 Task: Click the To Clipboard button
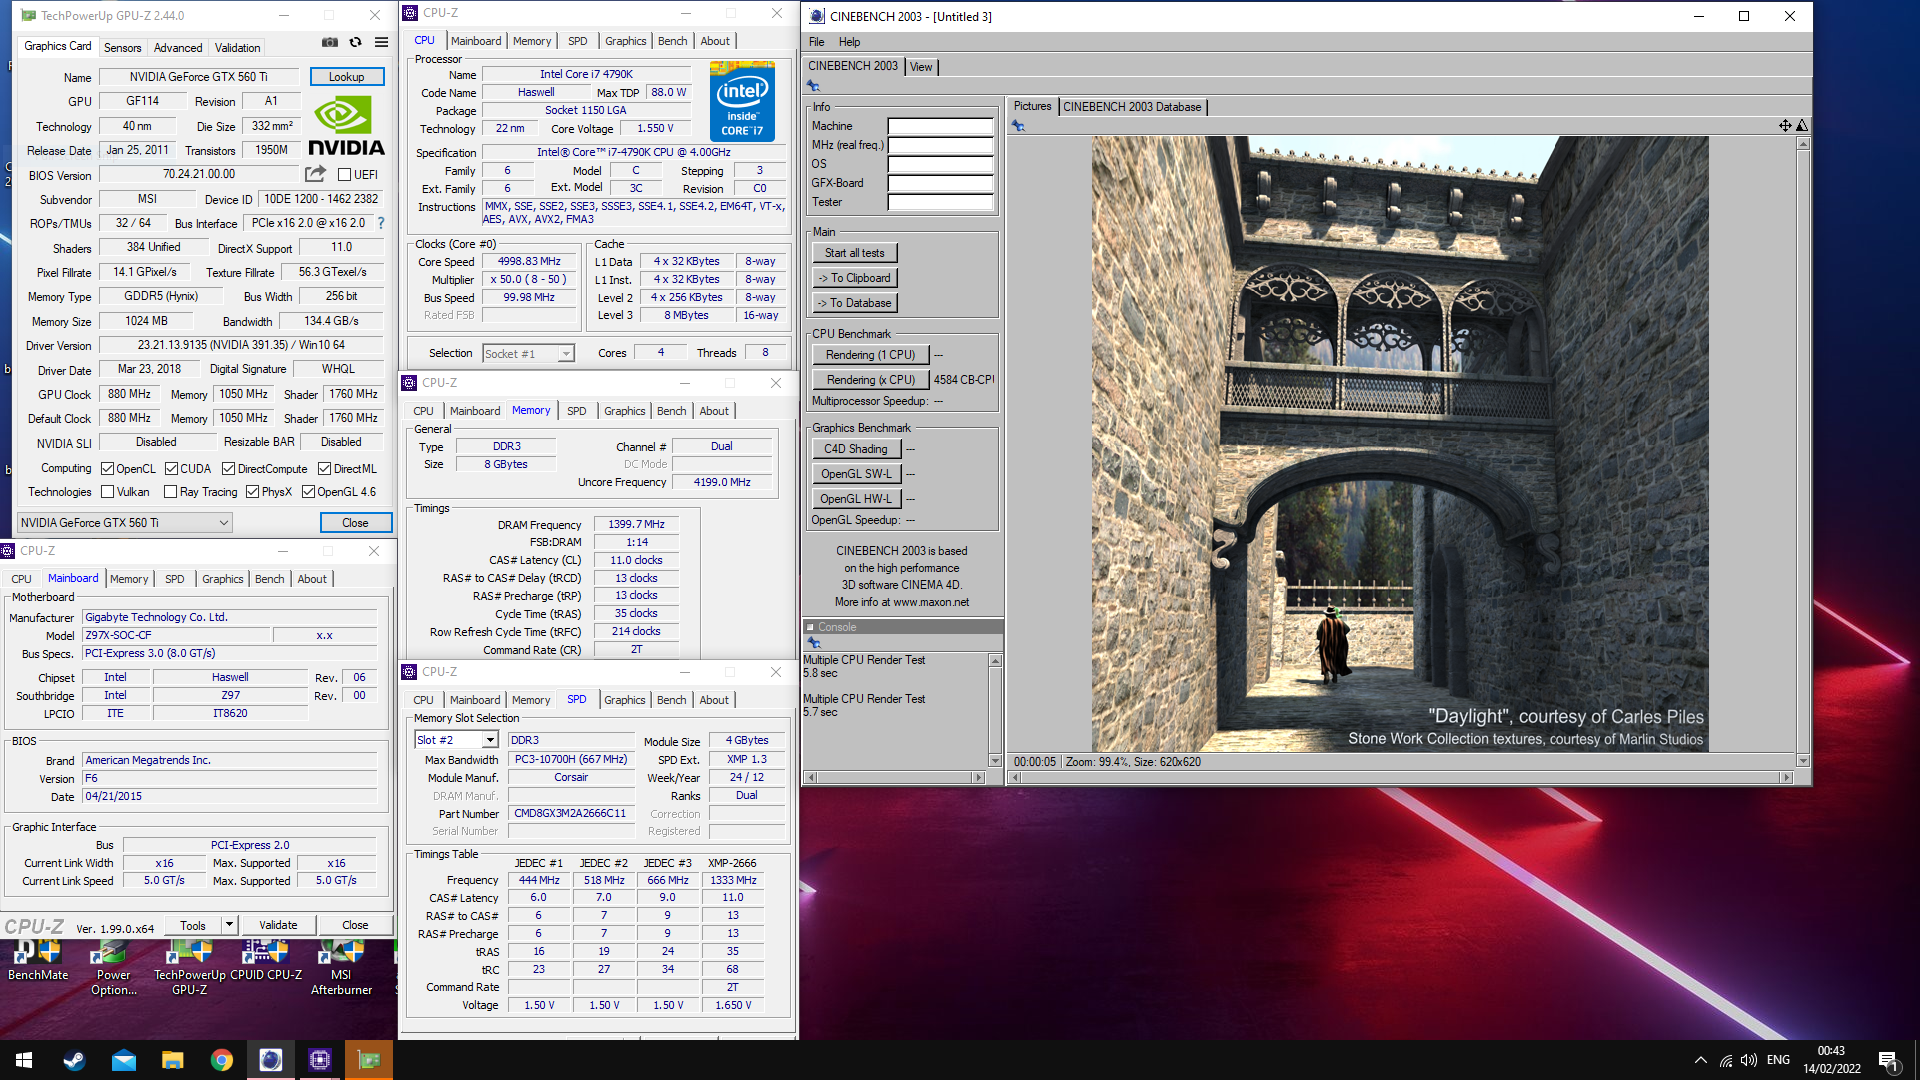(854, 278)
